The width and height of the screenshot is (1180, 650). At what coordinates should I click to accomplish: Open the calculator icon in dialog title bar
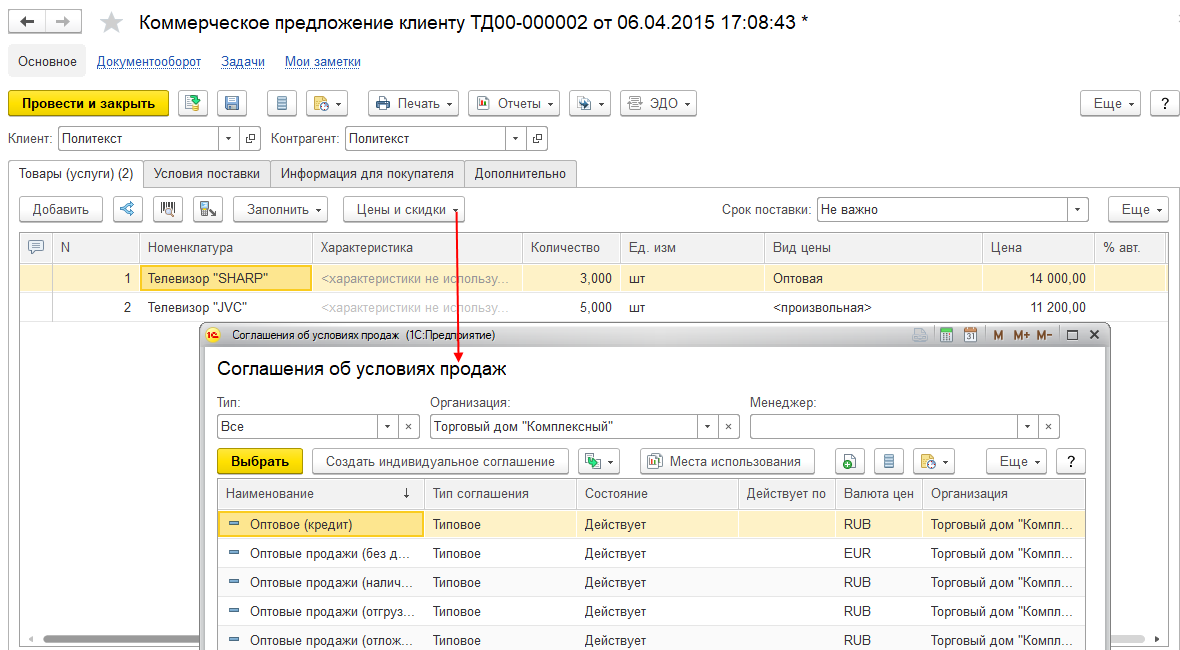[x=948, y=335]
